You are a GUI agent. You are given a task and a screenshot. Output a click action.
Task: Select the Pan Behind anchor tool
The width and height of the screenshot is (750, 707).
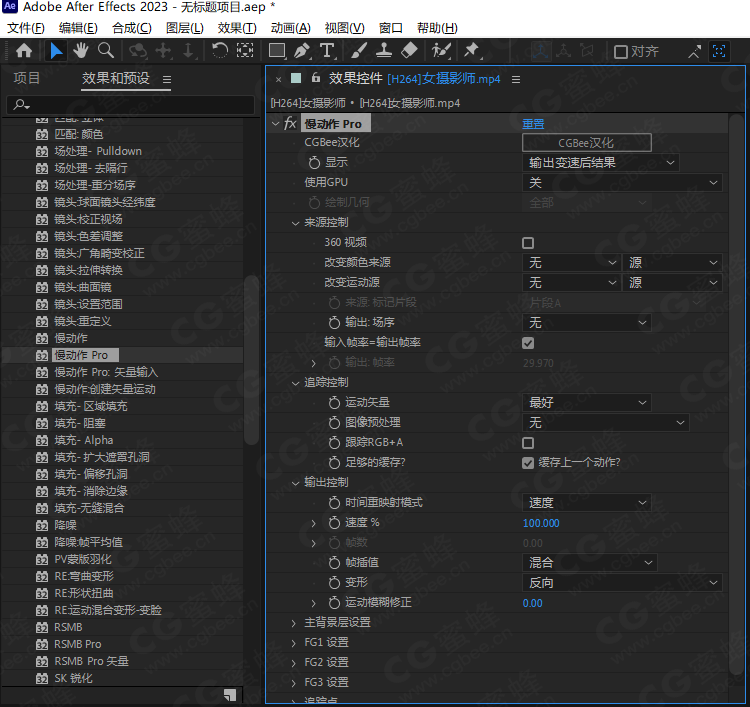245,51
